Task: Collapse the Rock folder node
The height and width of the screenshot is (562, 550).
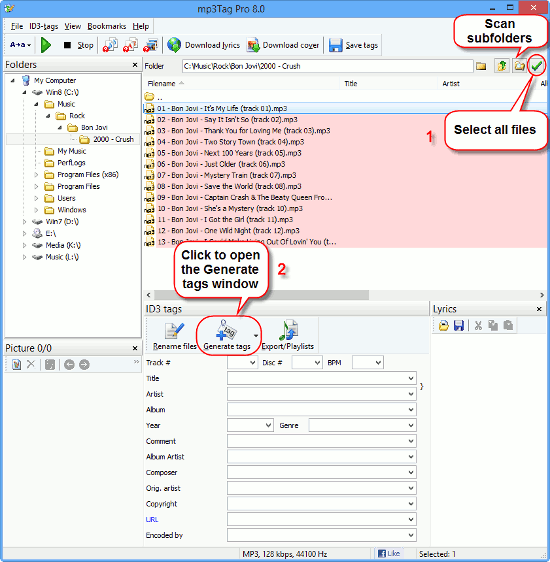Action: pos(48,116)
